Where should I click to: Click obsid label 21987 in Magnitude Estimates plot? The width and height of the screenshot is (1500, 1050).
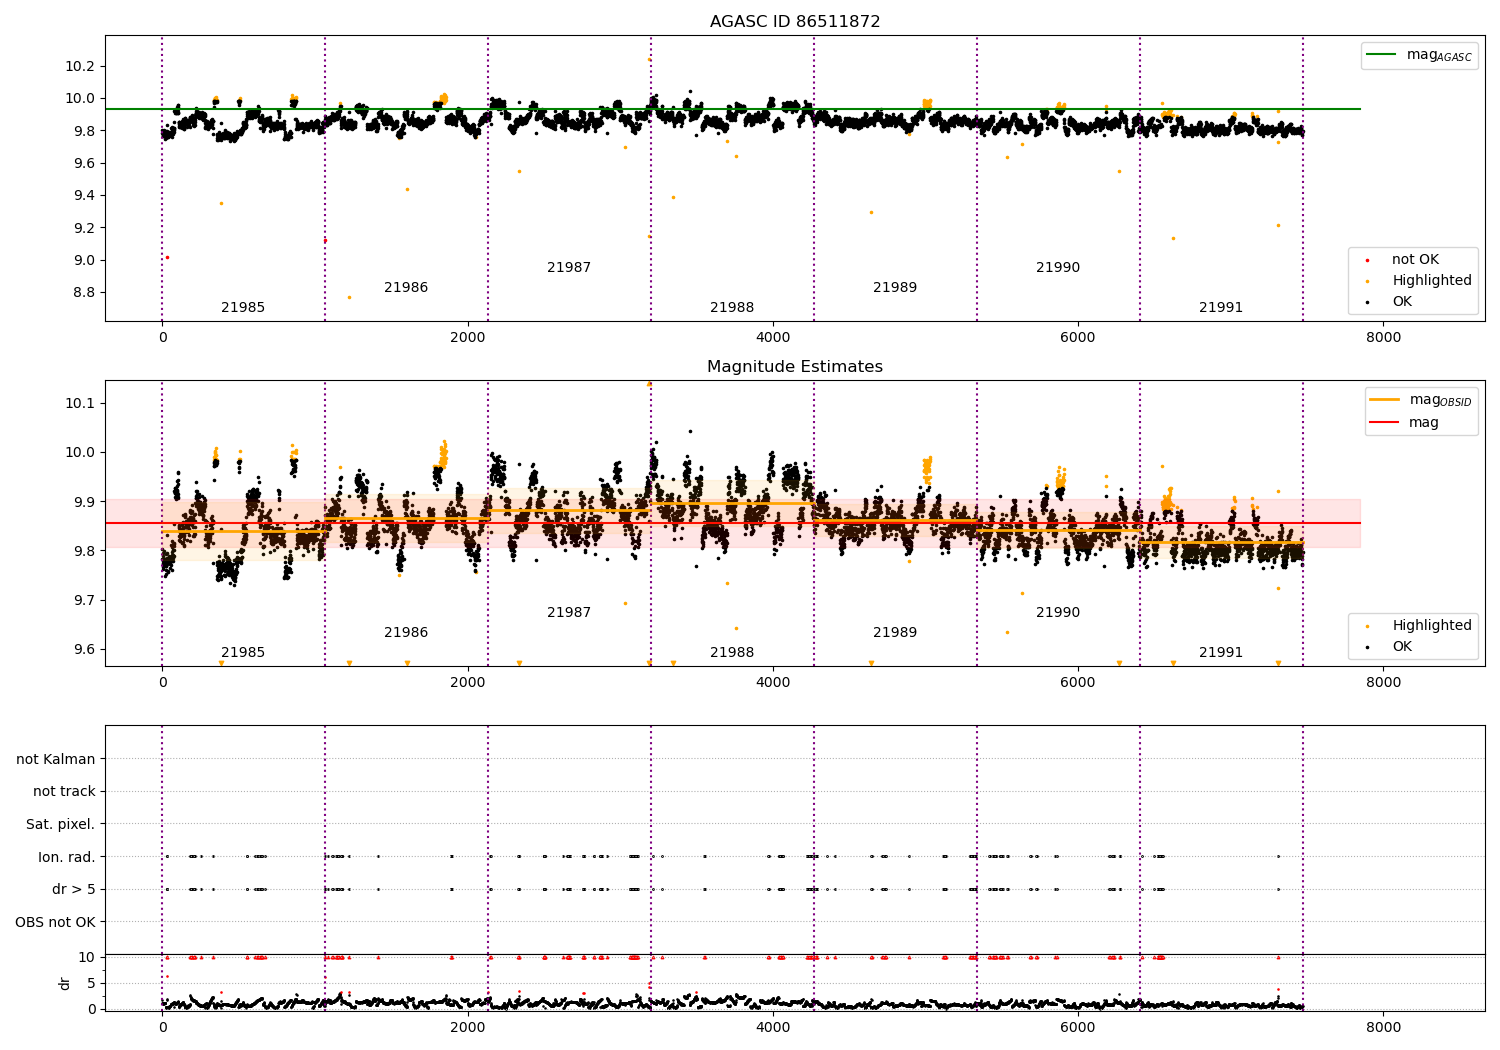(x=569, y=613)
